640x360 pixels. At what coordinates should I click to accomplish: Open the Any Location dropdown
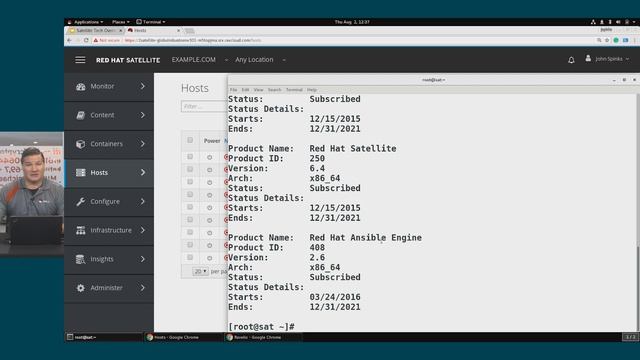[x=260, y=60]
